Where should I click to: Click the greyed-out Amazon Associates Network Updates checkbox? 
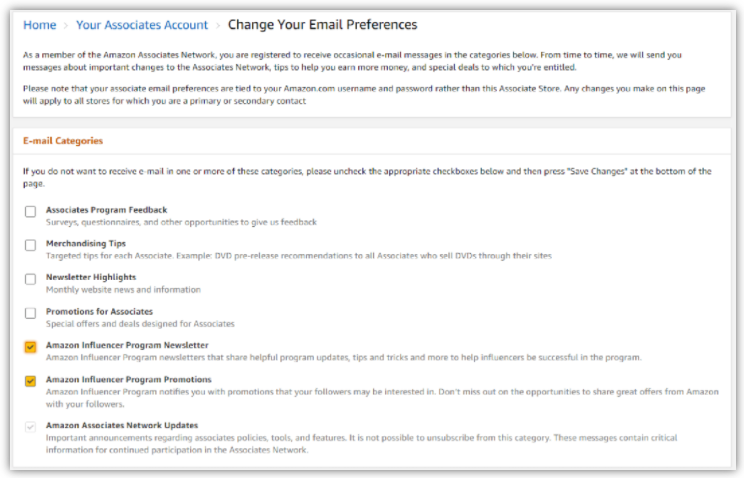click(x=30, y=427)
